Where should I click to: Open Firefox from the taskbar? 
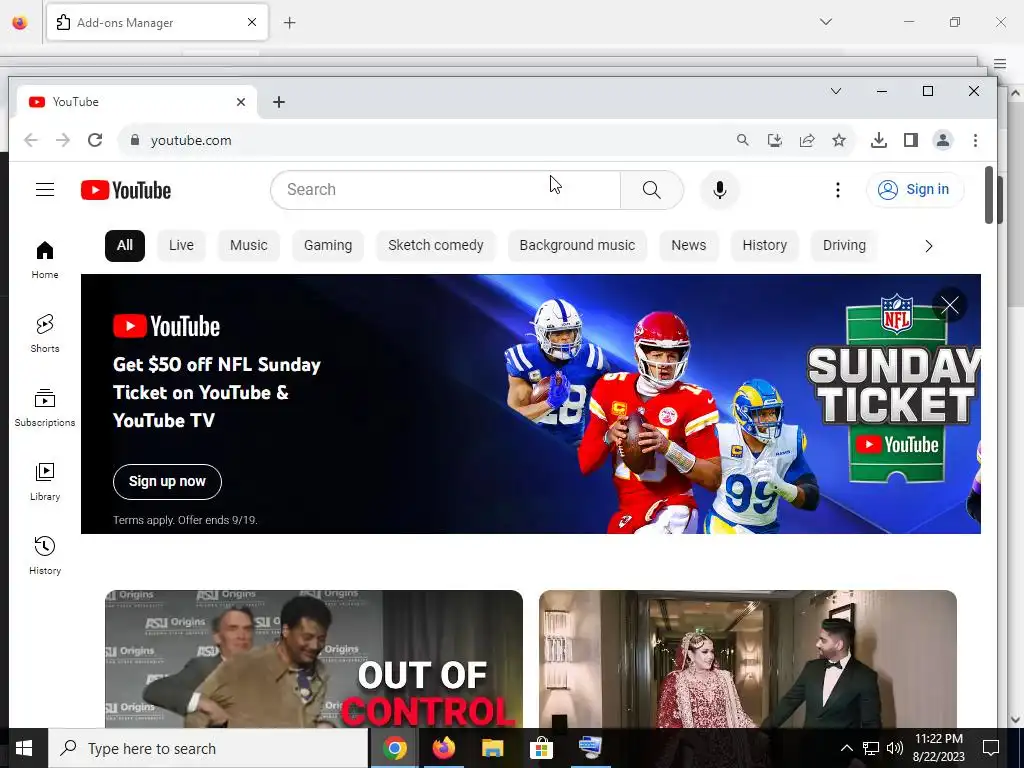443,748
